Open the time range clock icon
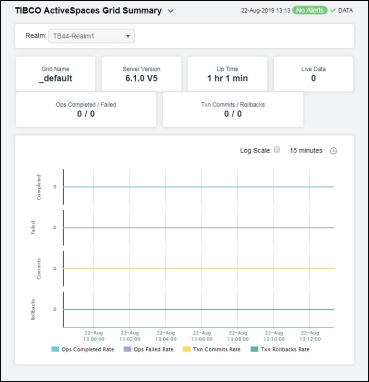 tap(333, 151)
